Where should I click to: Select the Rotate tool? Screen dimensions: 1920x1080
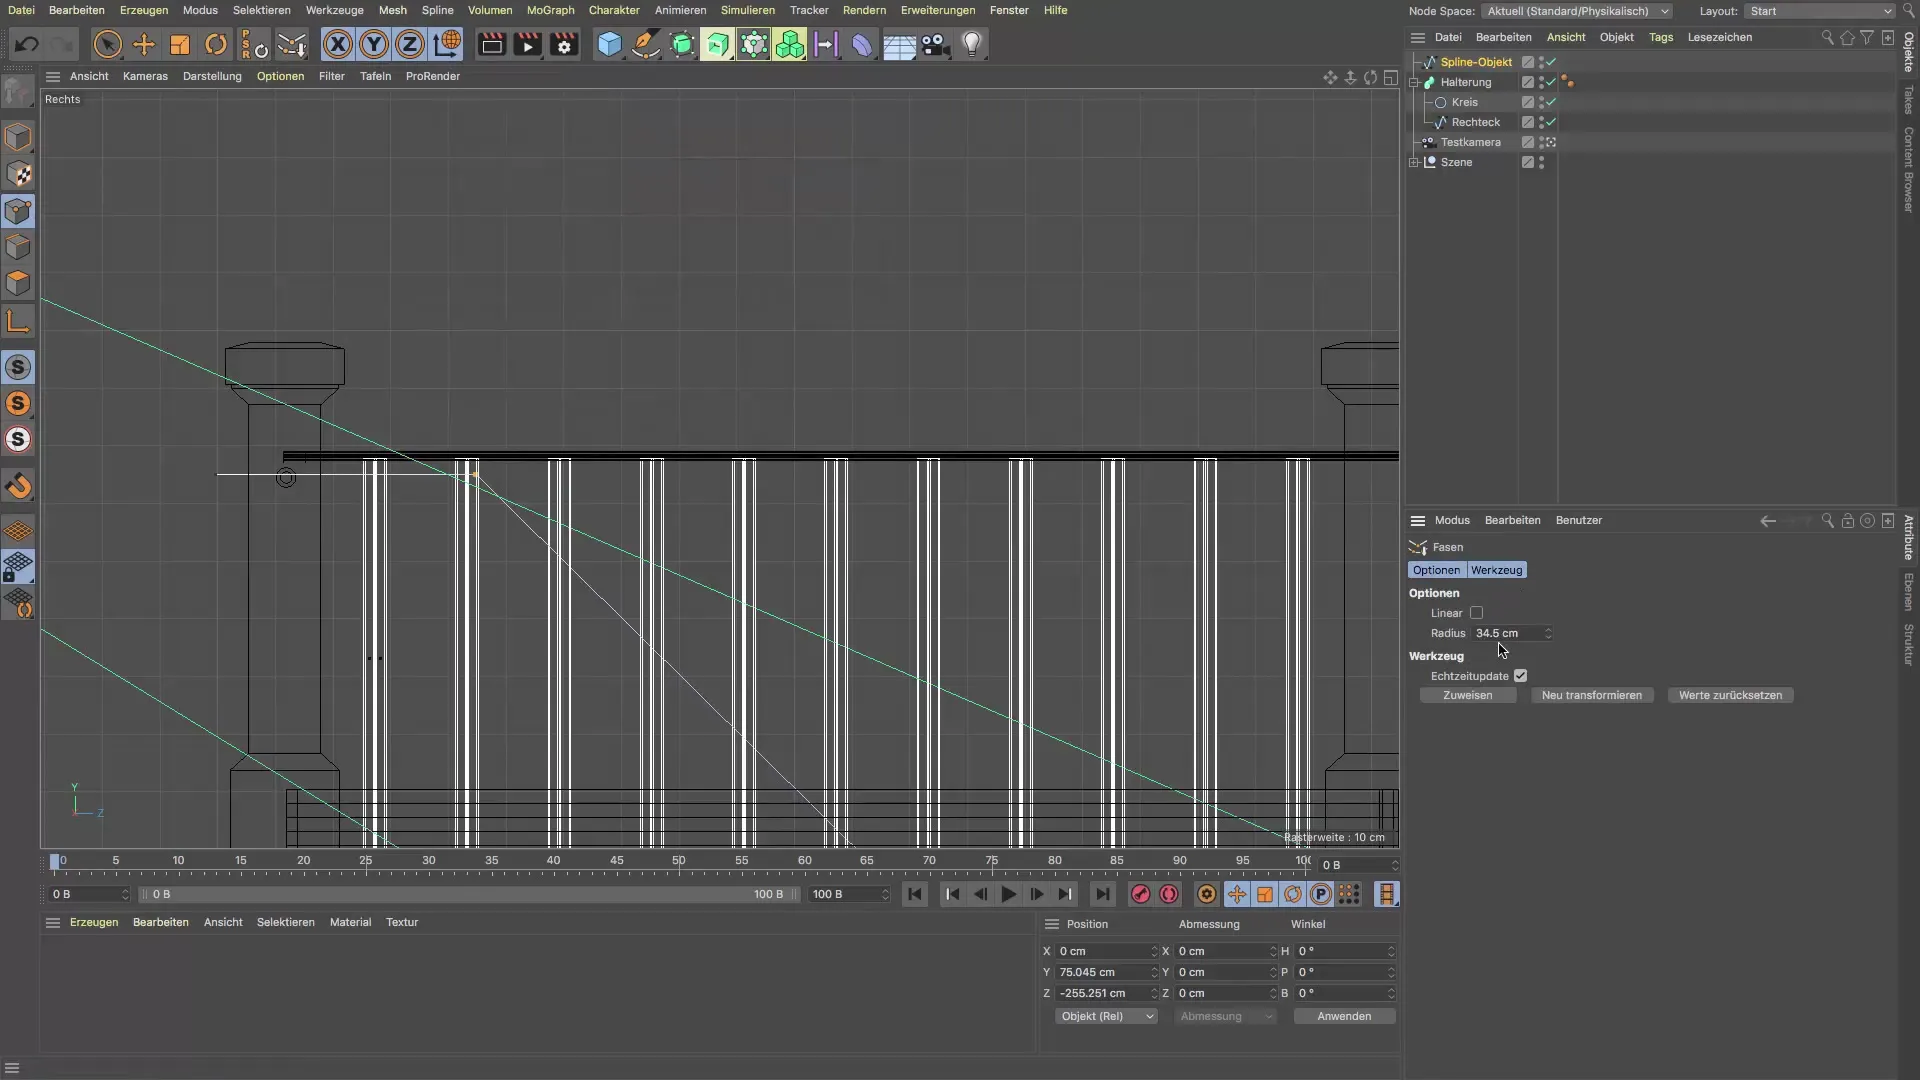(x=216, y=44)
